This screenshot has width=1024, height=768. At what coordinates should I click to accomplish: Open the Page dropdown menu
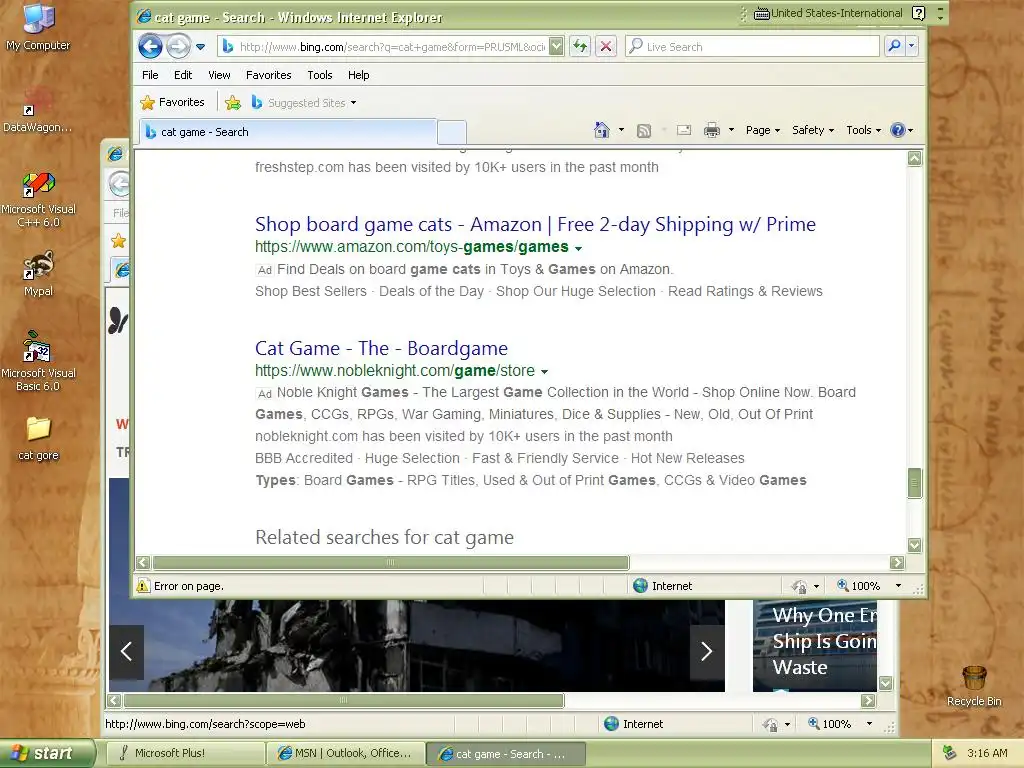763,130
